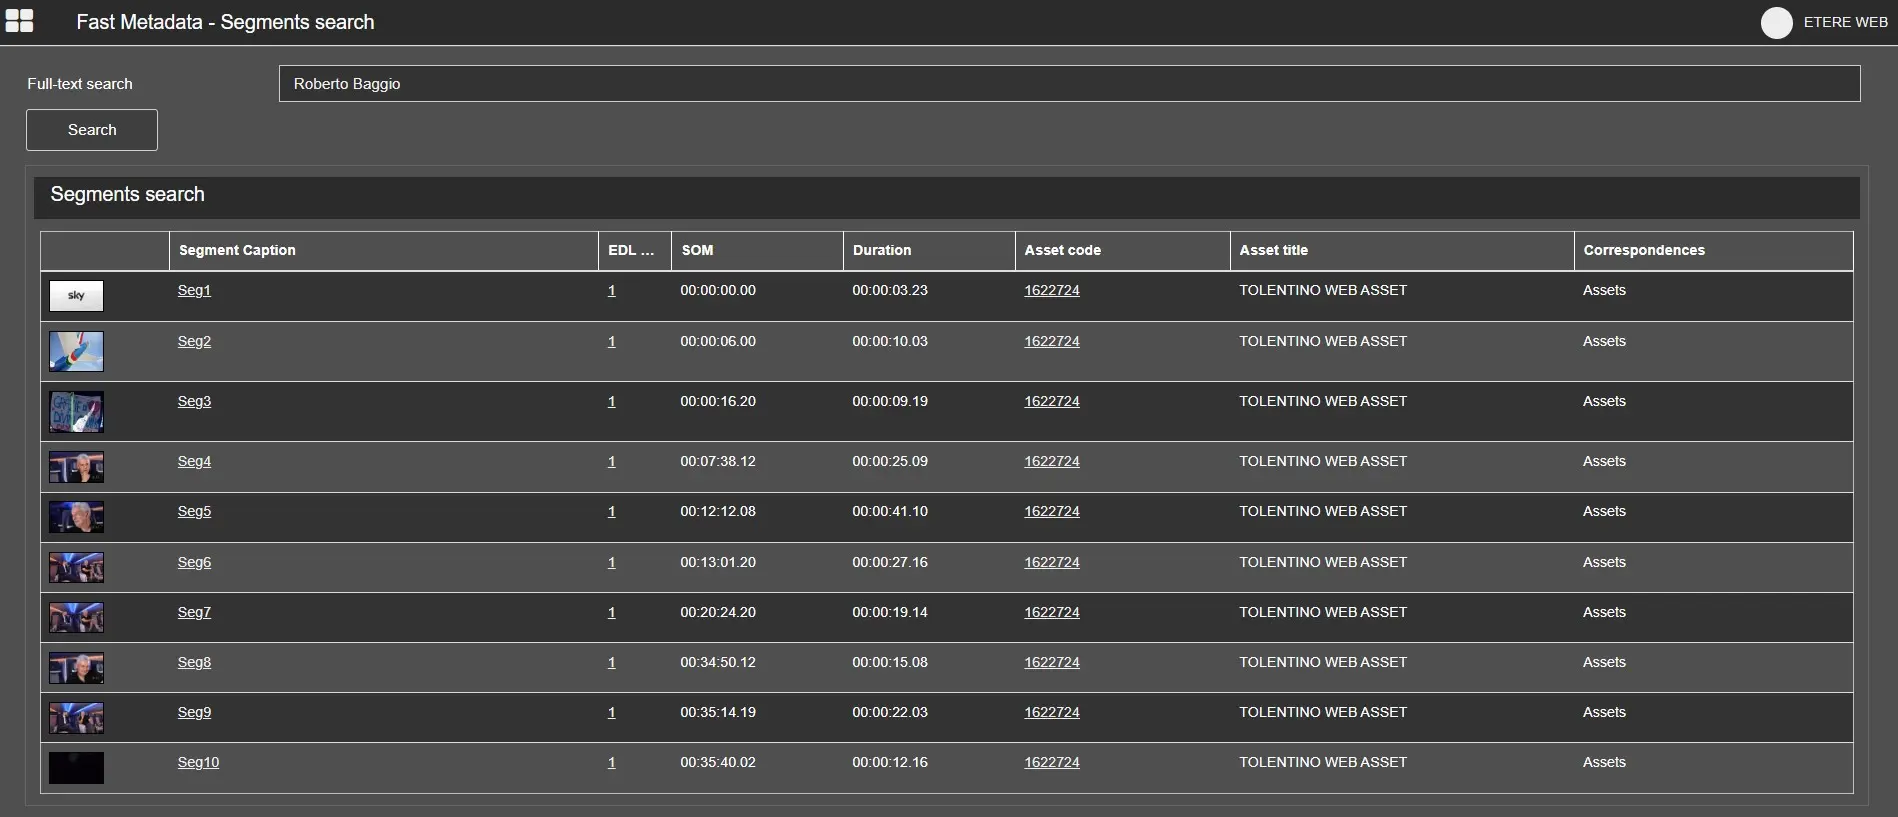Open the Seg10 segment link
The image size is (1898, 817).
198,762
